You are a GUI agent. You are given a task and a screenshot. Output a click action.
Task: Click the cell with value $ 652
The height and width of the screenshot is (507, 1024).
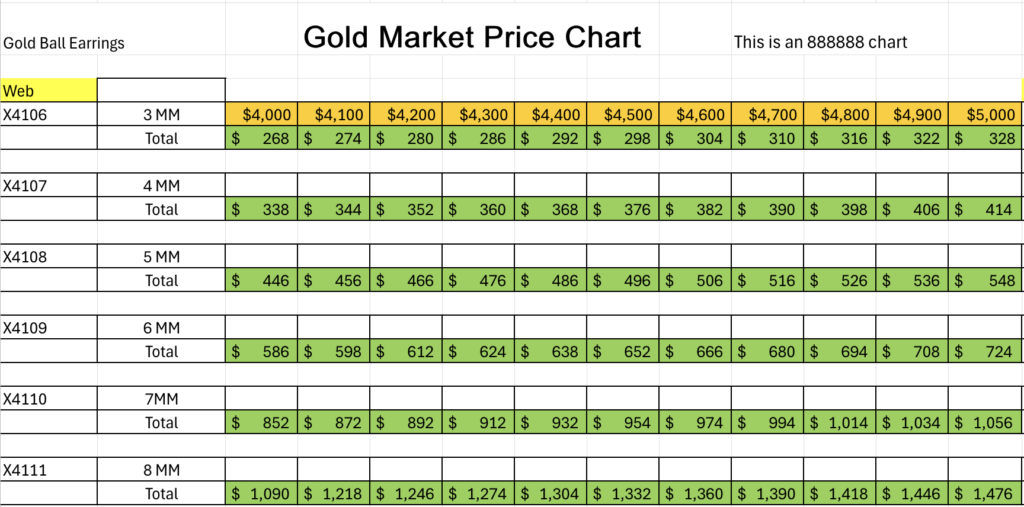click(622, 352)
